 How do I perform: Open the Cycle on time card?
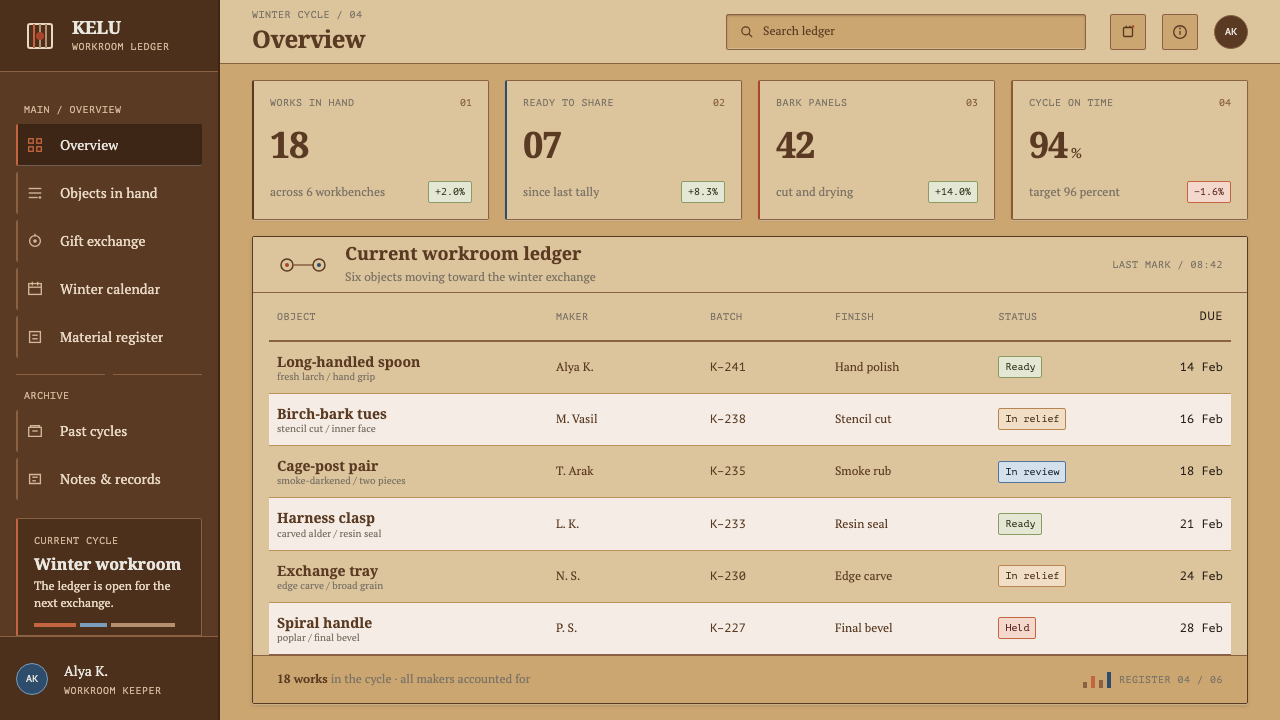1129,150
